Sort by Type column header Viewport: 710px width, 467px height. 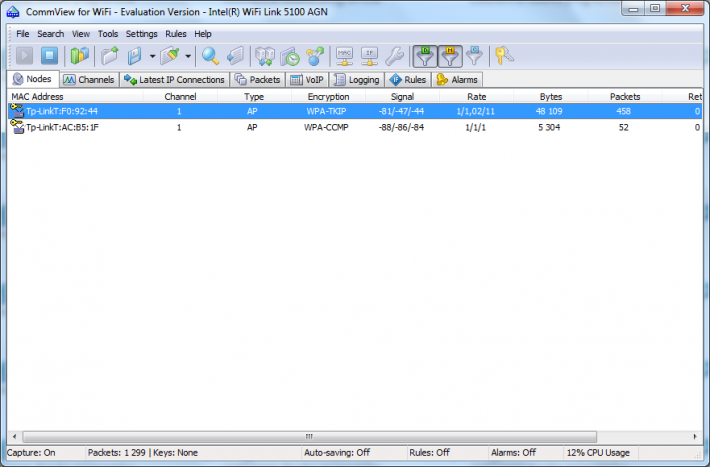pyautogui.click(x=254, y=96)
